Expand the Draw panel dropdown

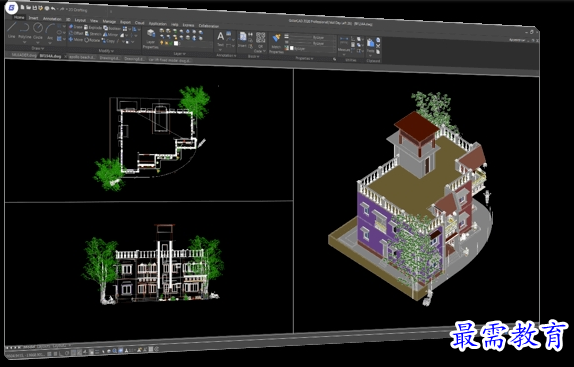pyautogui.click(x=37, y=48)
